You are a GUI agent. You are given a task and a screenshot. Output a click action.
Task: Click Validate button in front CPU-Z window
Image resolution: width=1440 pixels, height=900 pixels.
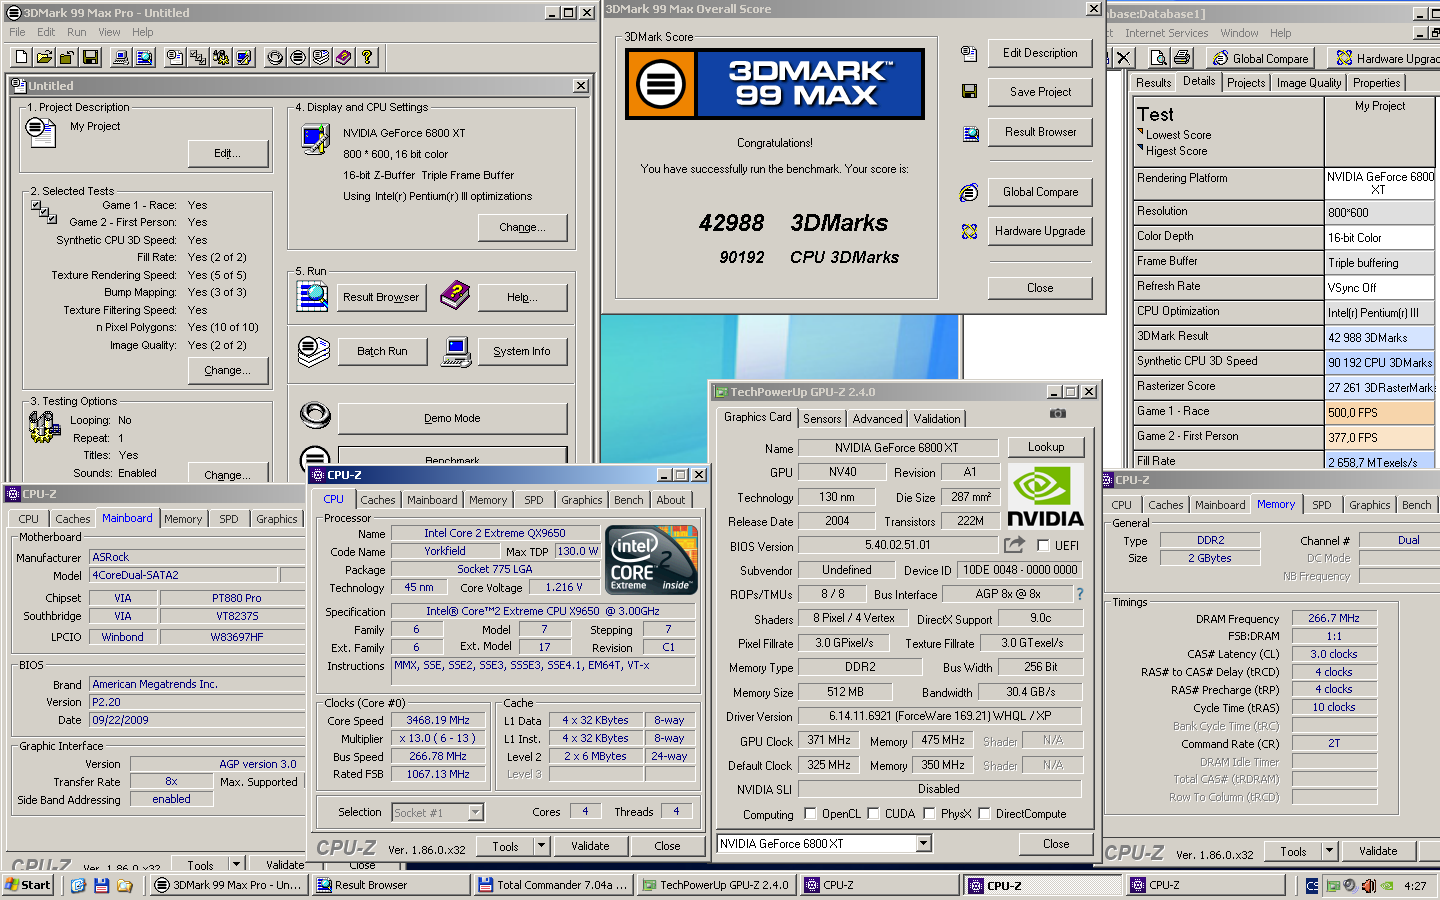[x=590, y=846]
